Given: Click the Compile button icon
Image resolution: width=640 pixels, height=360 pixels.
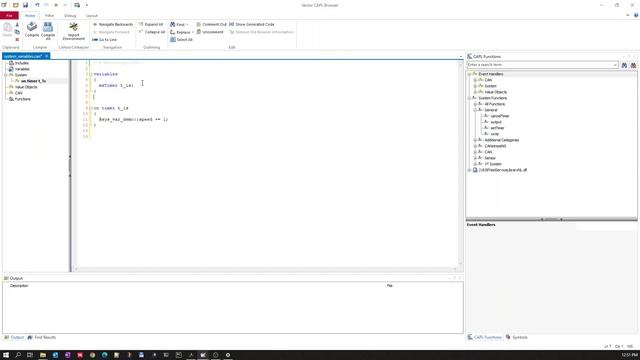Looking at the screenshot, I should tap(32, 27).
